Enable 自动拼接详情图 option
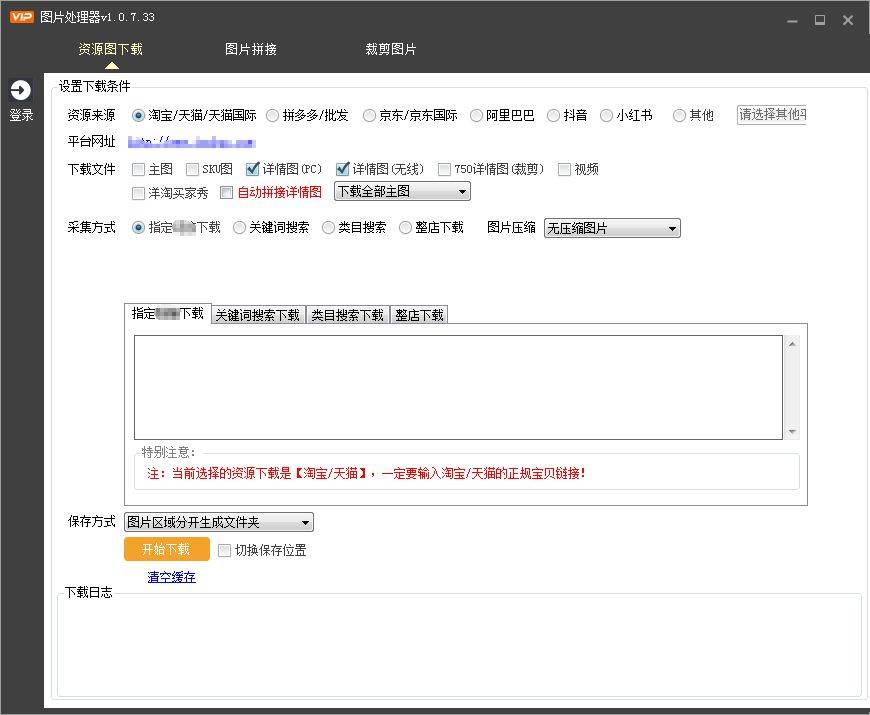Screen dimensions: 870x715 coord(225,192)
